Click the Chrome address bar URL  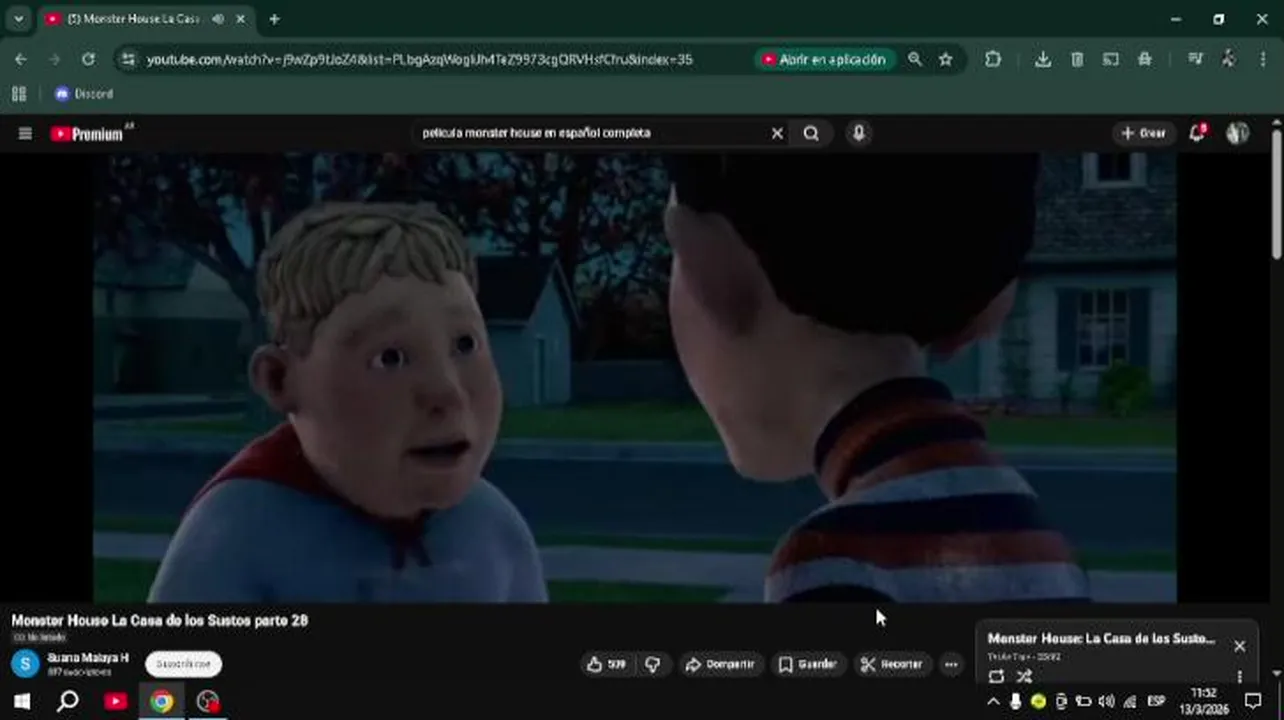pyautogui.click(x=419, y=60)
